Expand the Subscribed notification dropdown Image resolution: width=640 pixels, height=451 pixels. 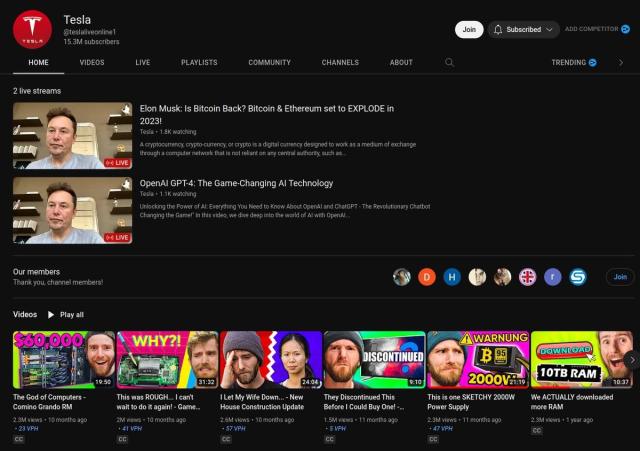pyautogui.click(x=523, y=30)
